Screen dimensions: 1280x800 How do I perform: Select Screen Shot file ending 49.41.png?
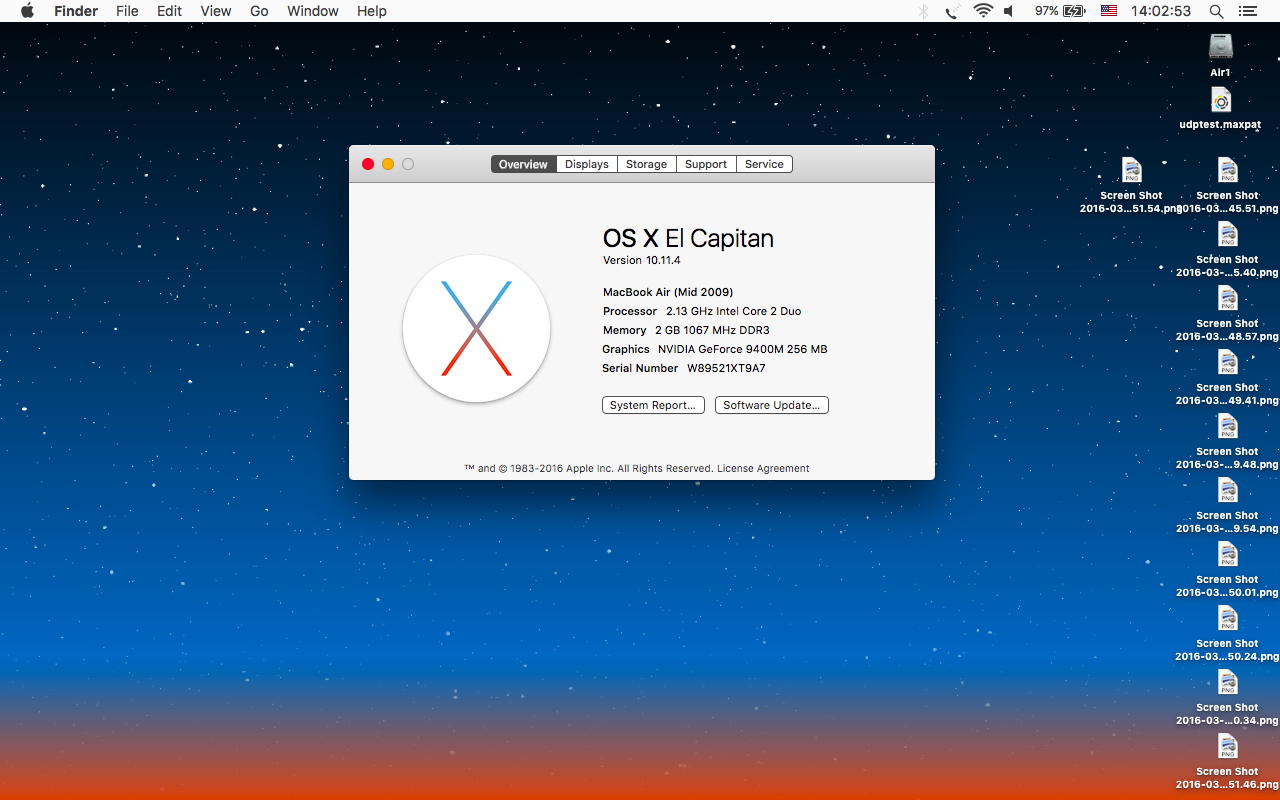point(1227,363)
